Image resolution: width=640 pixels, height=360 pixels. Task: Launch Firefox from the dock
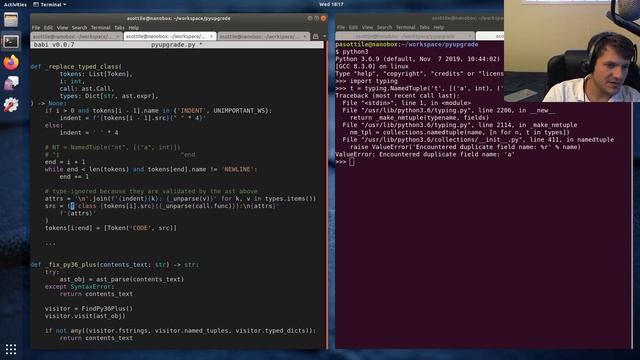point(11,62)
